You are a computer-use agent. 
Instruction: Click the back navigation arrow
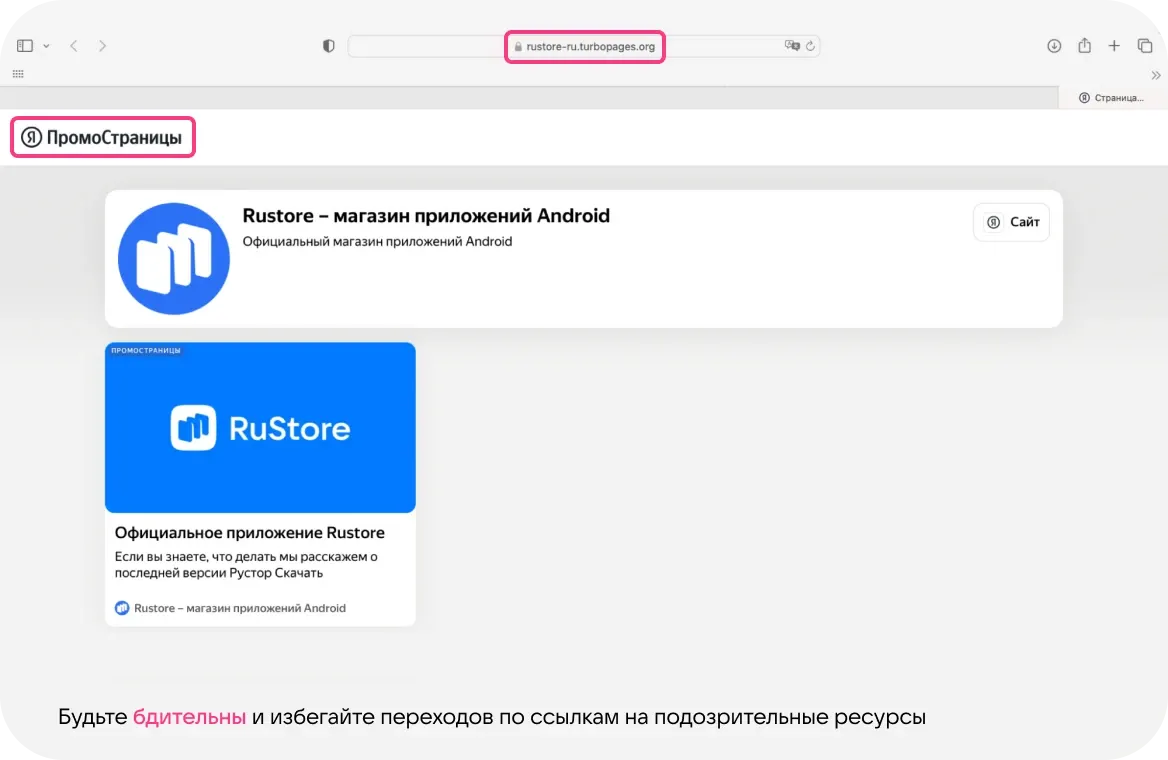[74, 45]
